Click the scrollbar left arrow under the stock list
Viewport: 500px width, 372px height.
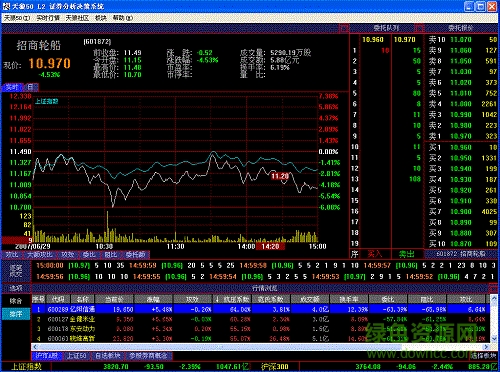click(x=35, y=347)
